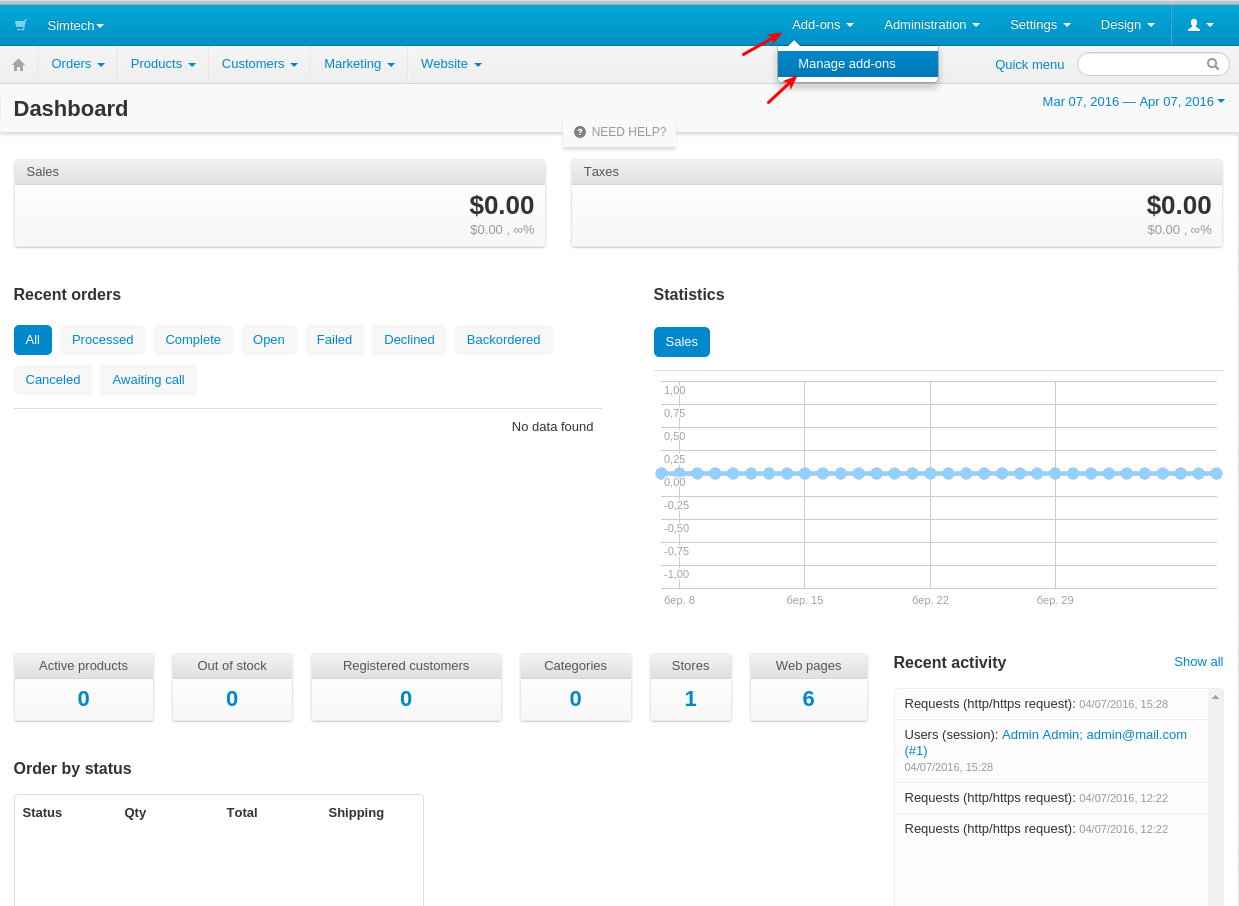Filter recent orders by Declined
This screenshot has height=906, width=1239.
point(409,340)
